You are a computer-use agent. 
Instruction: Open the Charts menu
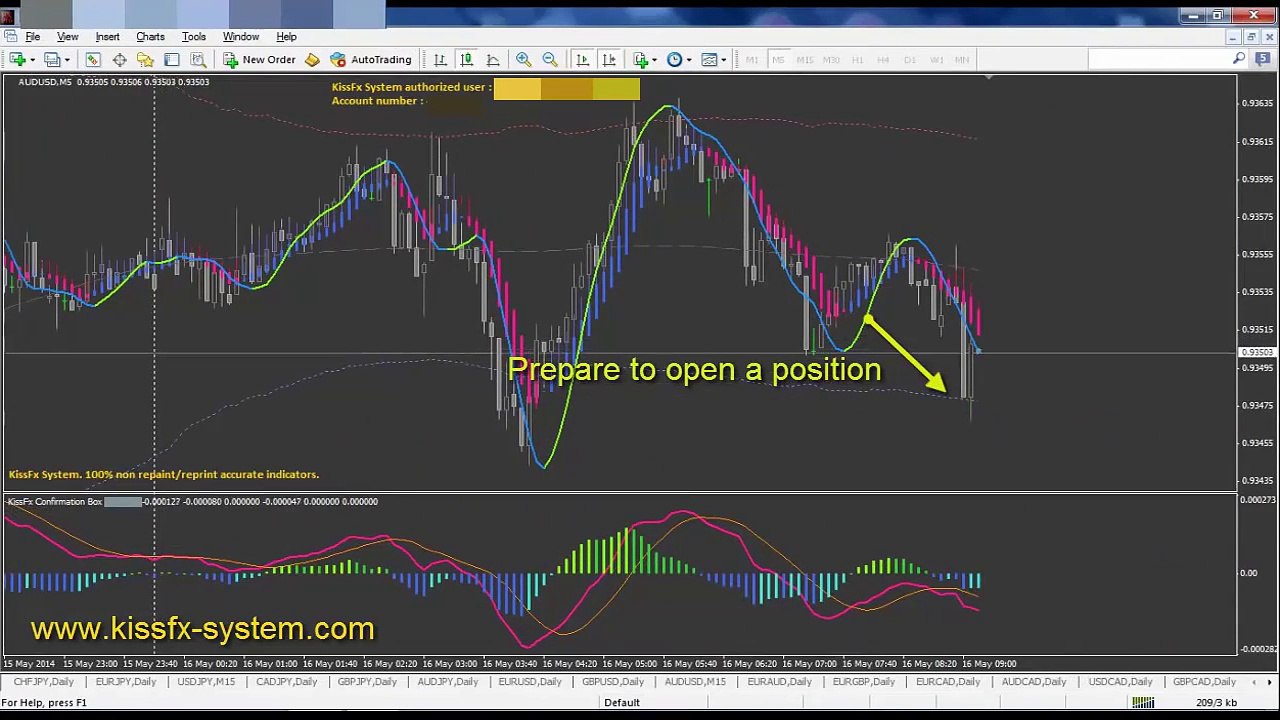coord(150,37)
